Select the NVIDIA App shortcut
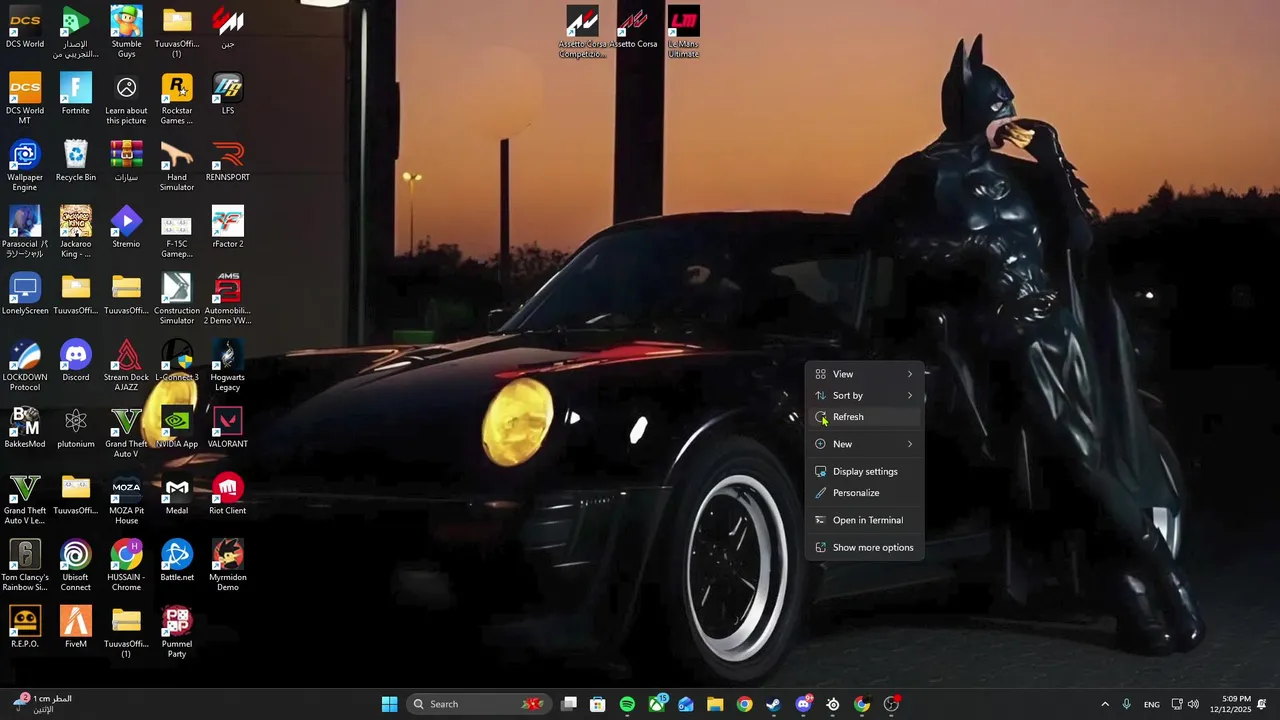 [x=177, y=427]
